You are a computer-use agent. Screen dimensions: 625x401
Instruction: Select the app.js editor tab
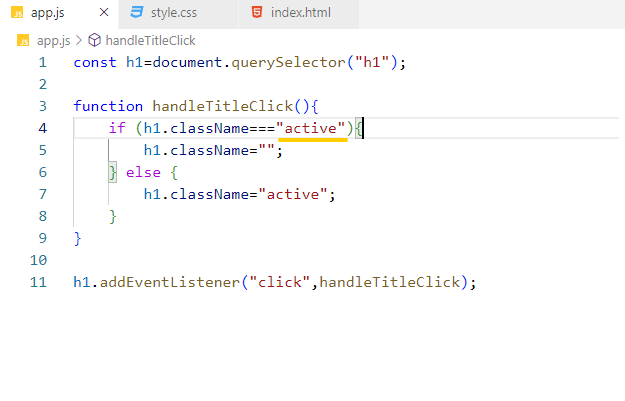pyautogui.click(x=59, y=13)
